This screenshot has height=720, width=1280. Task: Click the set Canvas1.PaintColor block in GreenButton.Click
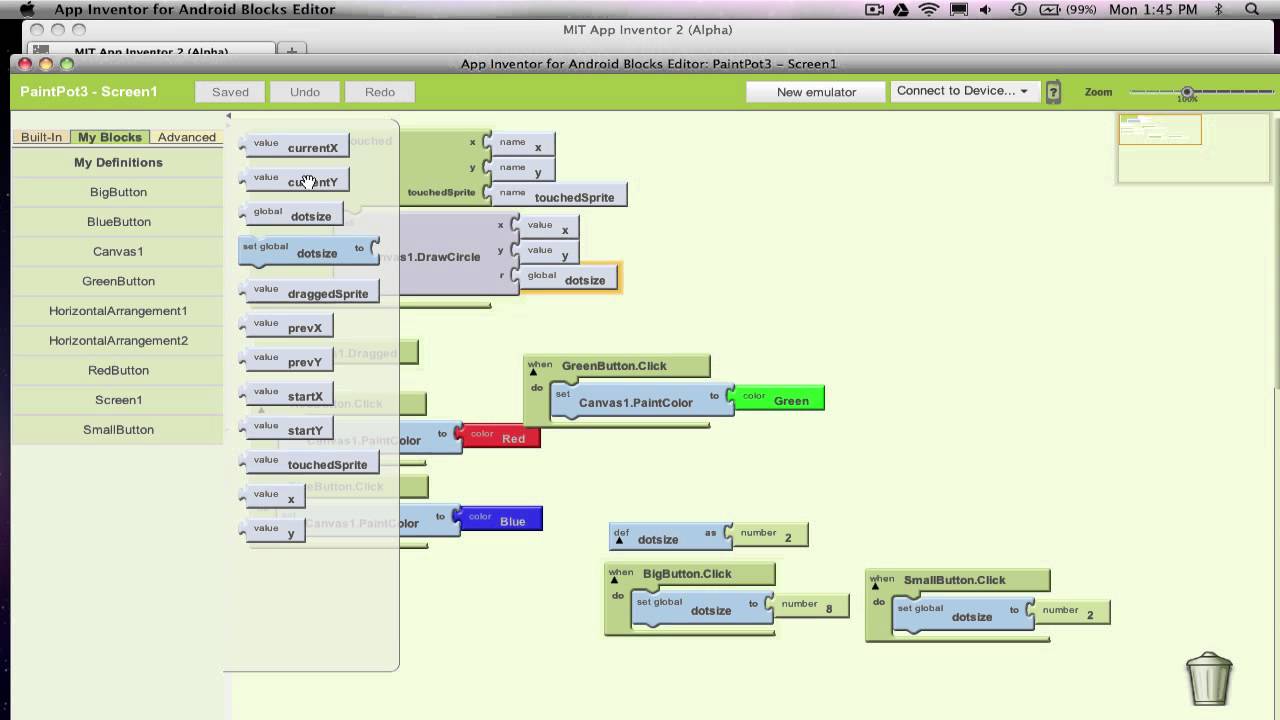click(x=643, y=400)
